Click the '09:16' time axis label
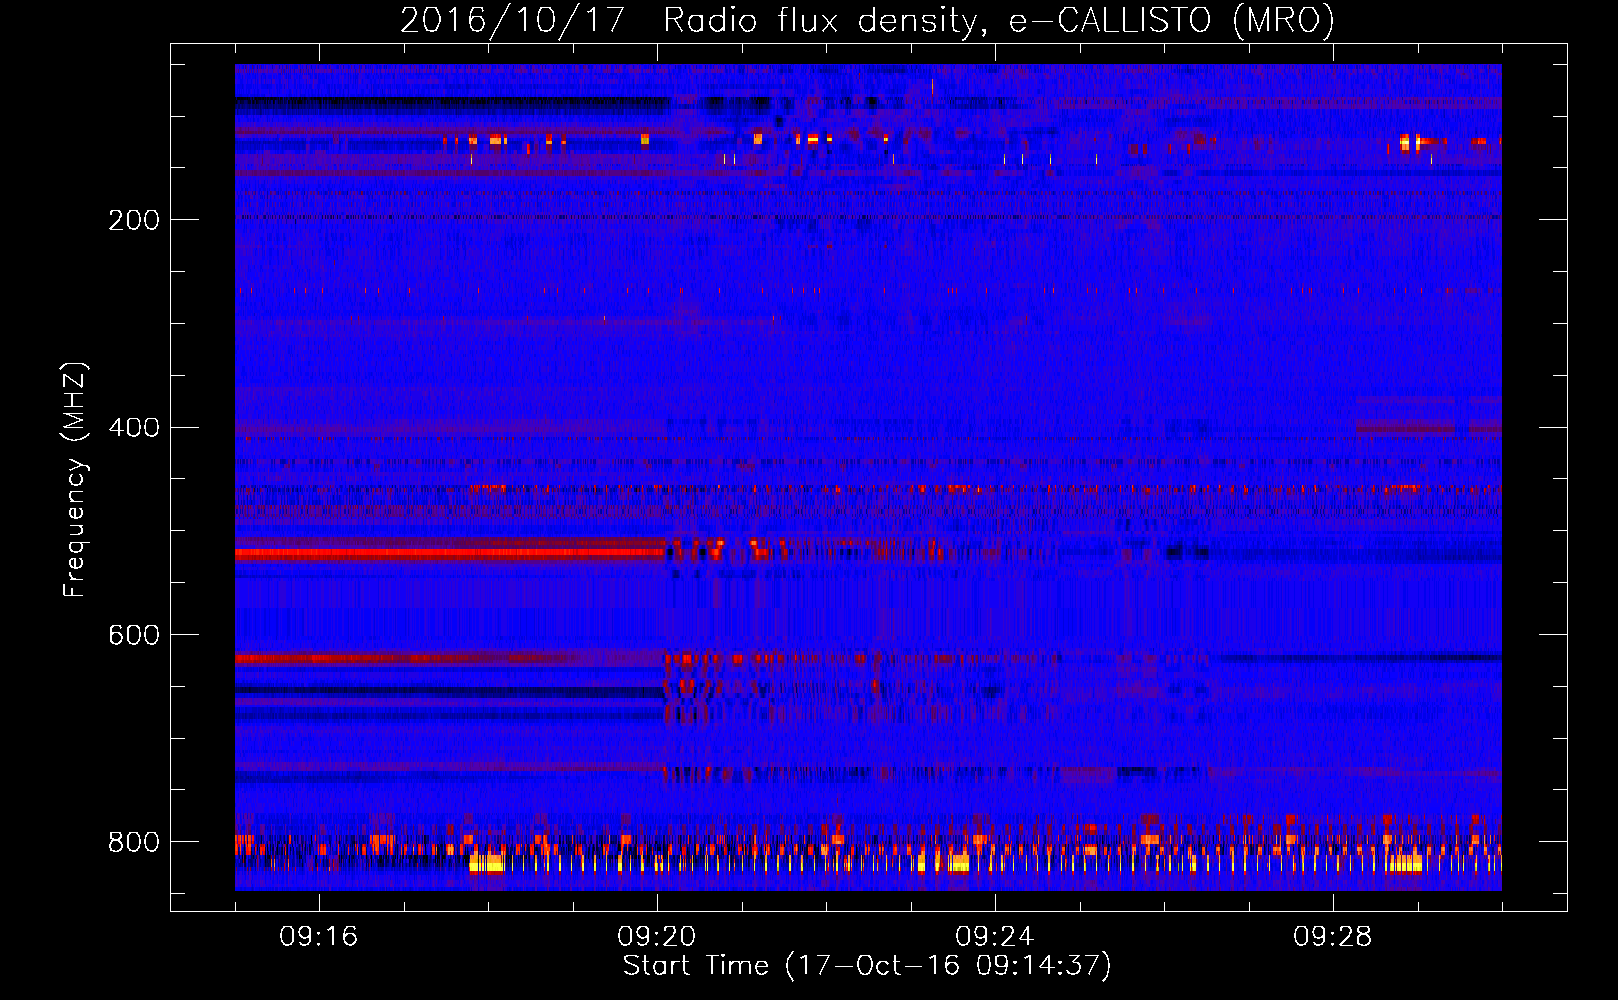The height and width of the screenshot is (1000, 1618). (319, 937)
